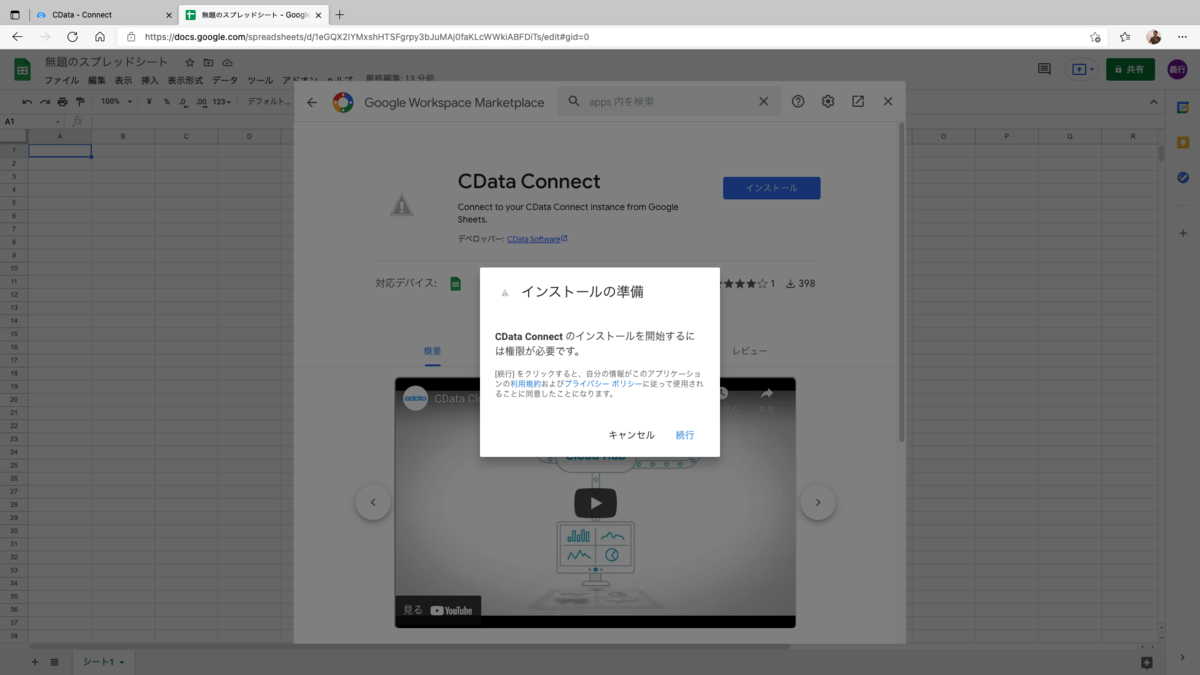Open the 表示形式 menu

[185, 80]
